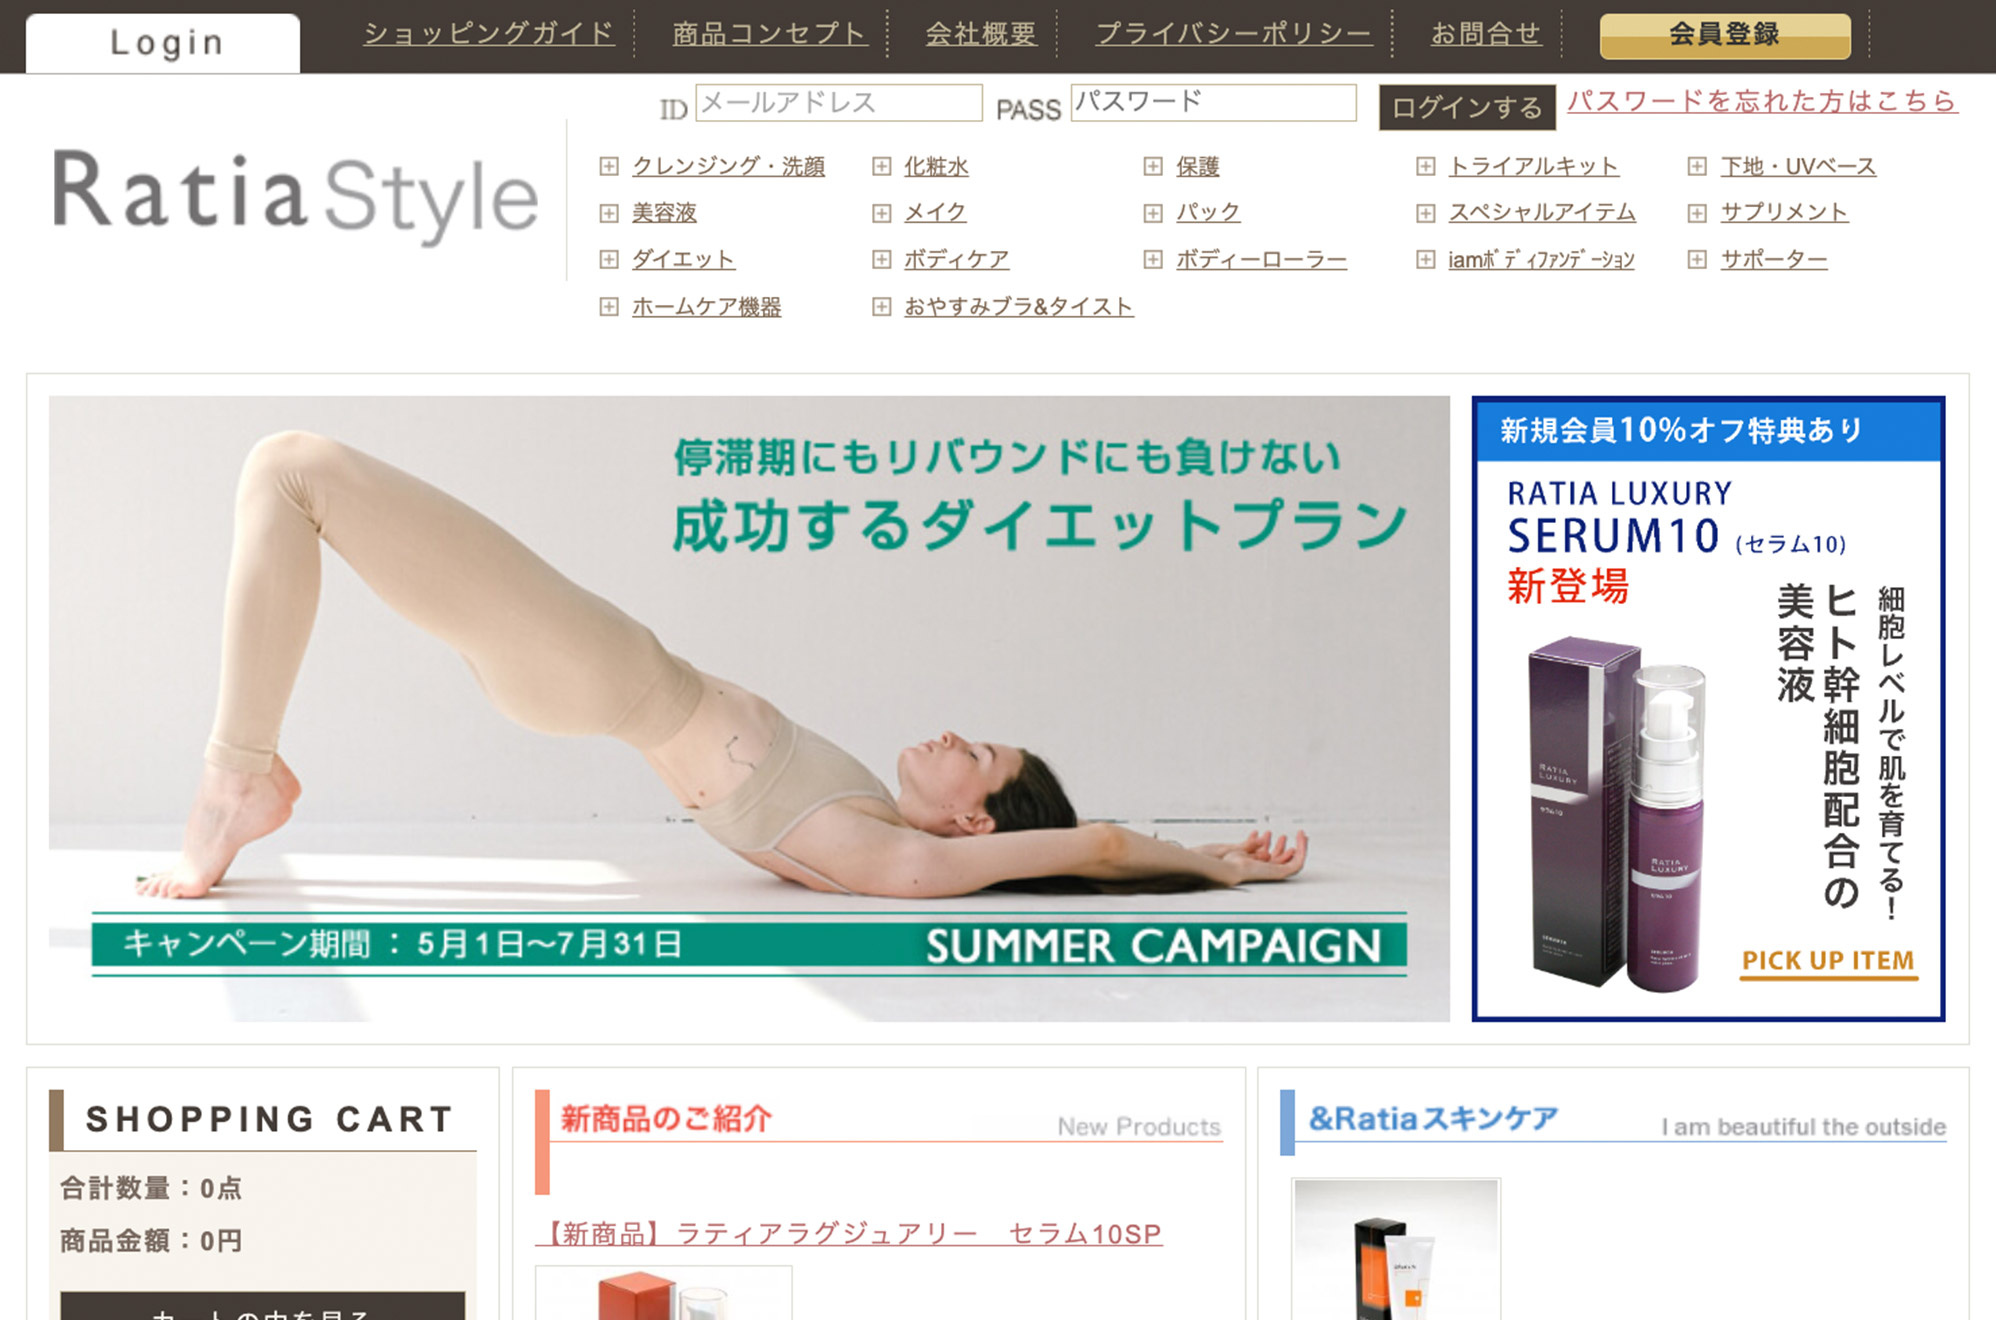1996x1320 pixels.
Task: Click the Ratia Style logo
Action: coord(296,196)
